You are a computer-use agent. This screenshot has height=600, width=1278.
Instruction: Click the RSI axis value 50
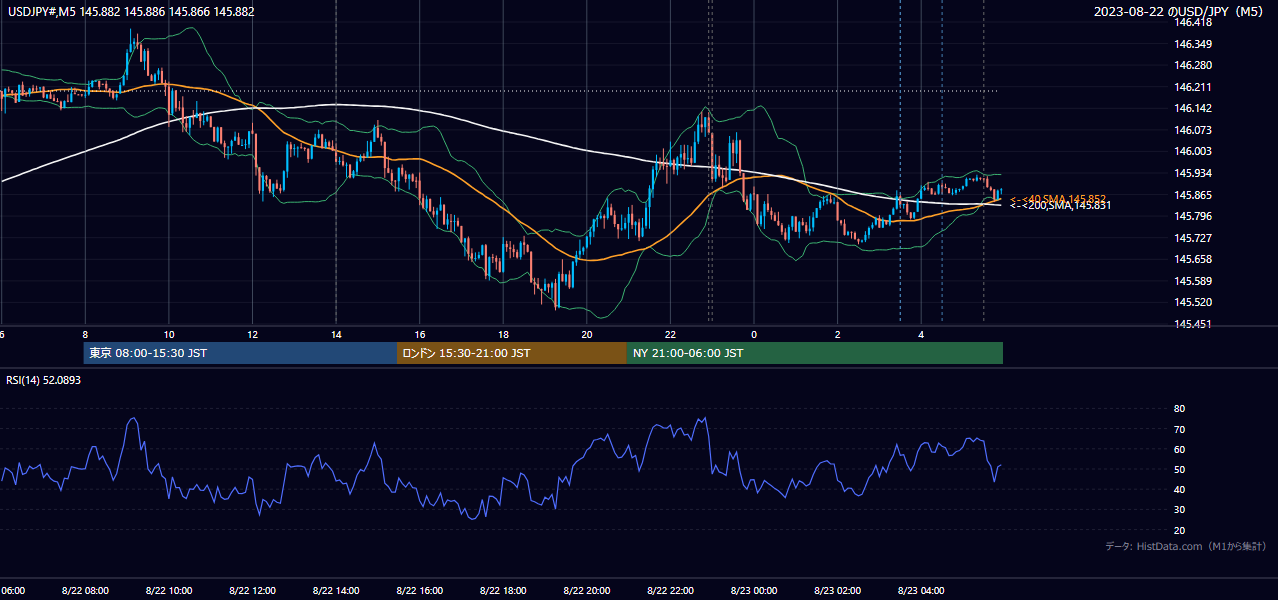[x=1180, y=469]
